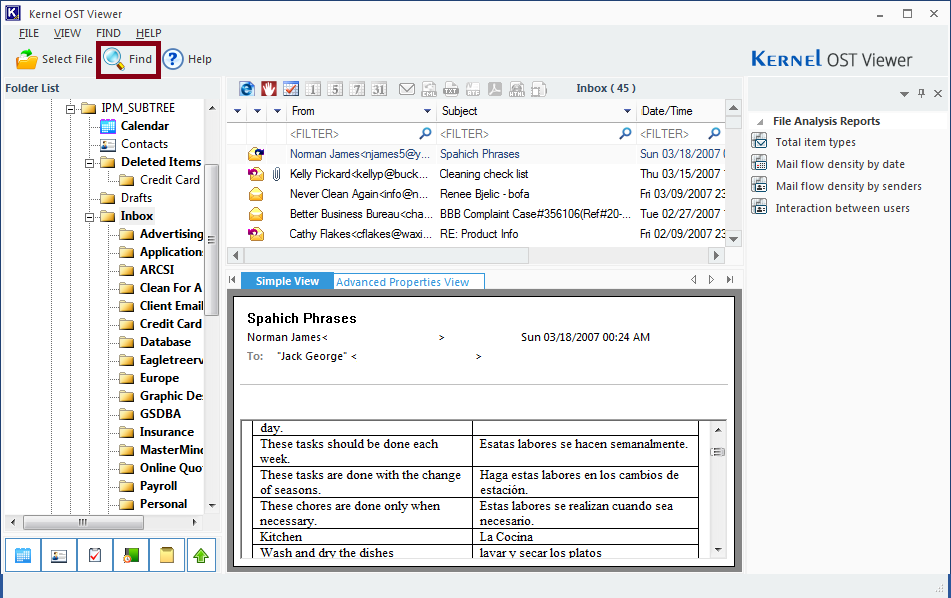Image resolution: width=951 pixels, height=598 pixels.
Task: Collapse the Deleted Items tree node
Action: [89, 163]
